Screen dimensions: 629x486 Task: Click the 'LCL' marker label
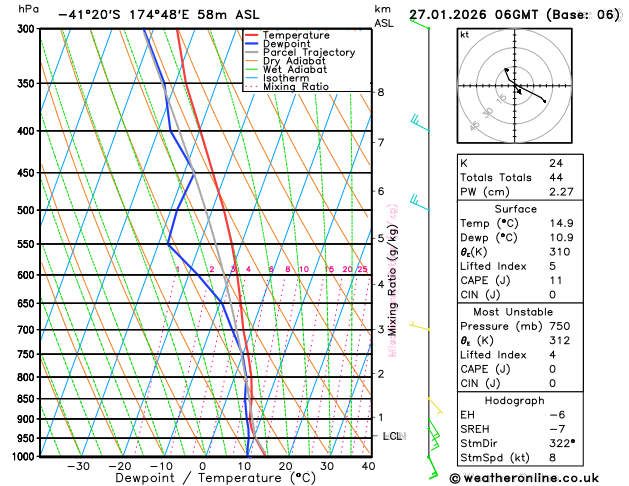coord(394,436)
